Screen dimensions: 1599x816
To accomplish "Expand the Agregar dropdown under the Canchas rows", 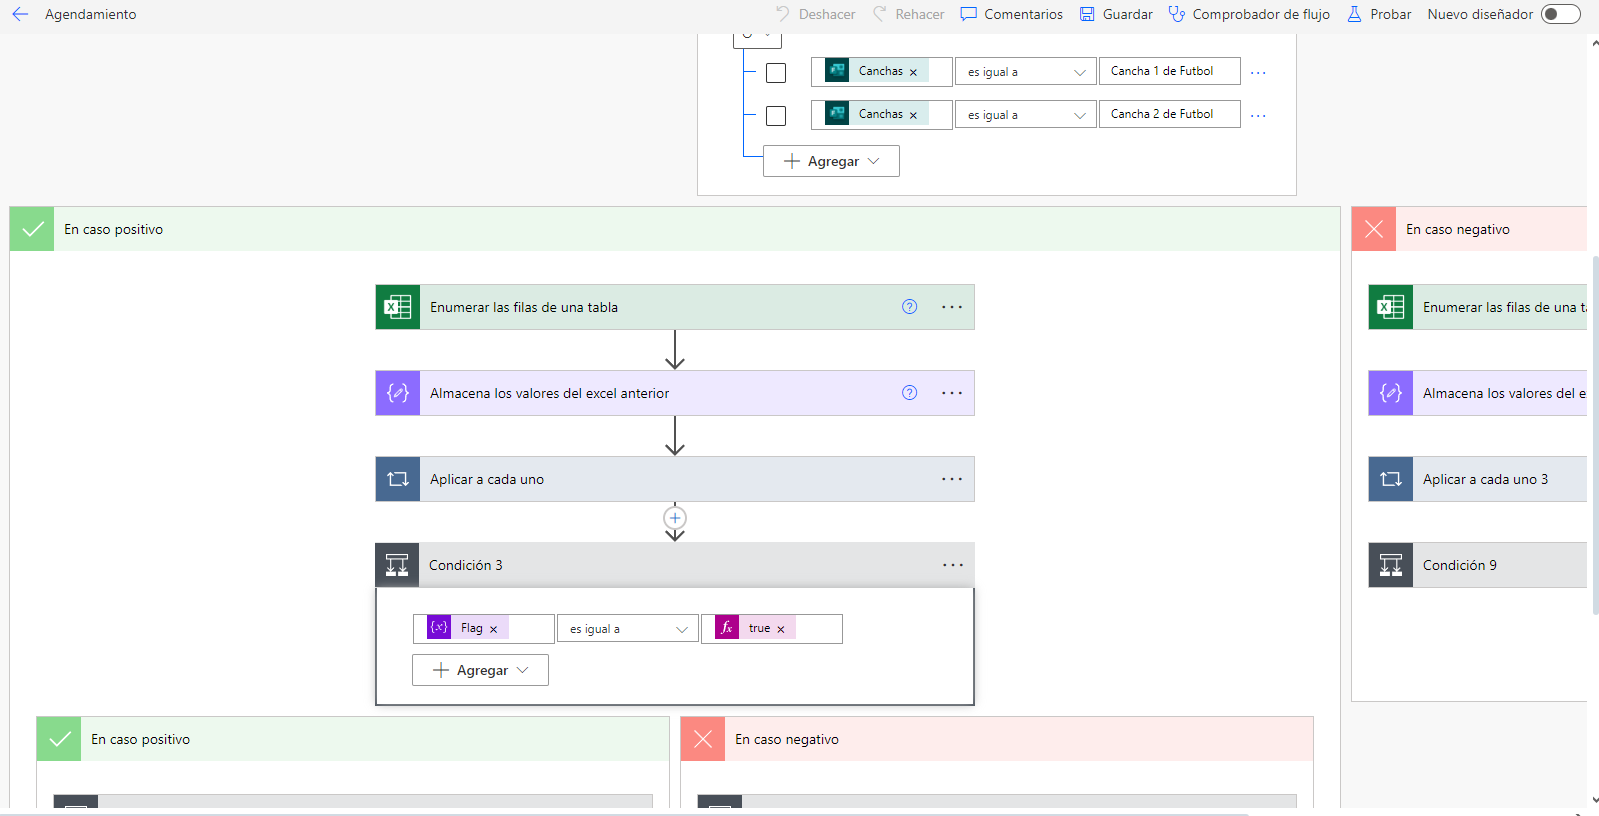I will point(831,161).
